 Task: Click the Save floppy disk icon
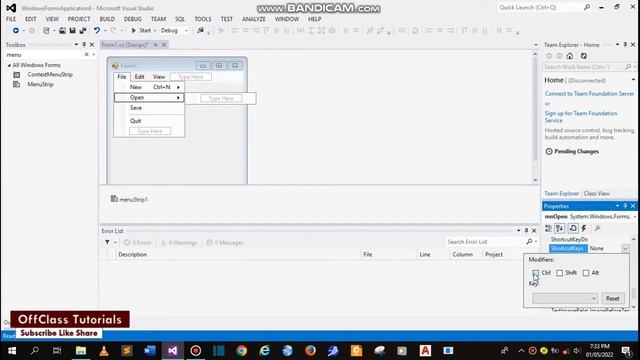tap(72, 31)
